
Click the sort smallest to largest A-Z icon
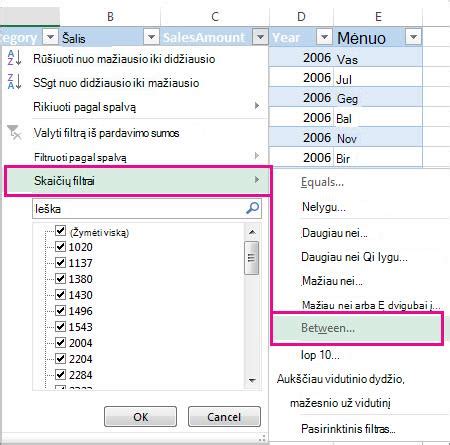click(14, 58)
